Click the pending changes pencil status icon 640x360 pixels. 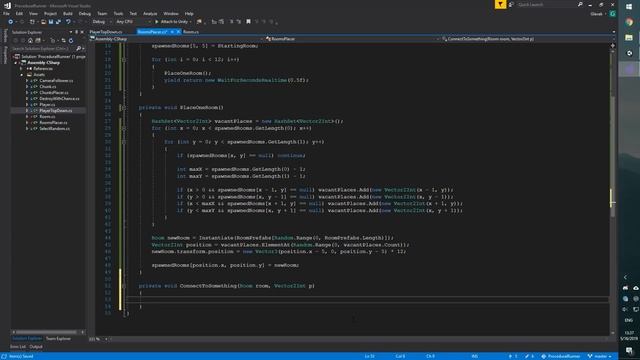click(527, 356)
